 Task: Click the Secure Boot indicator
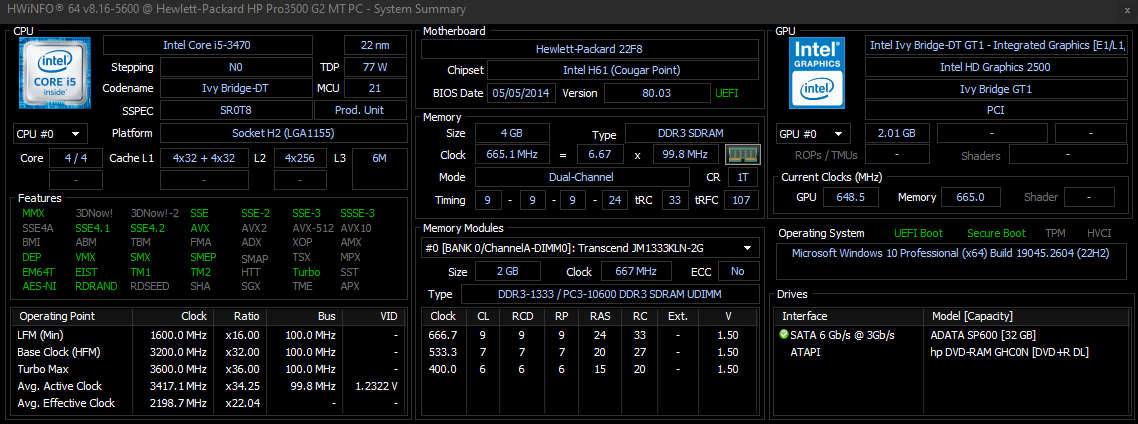[996, 233]
